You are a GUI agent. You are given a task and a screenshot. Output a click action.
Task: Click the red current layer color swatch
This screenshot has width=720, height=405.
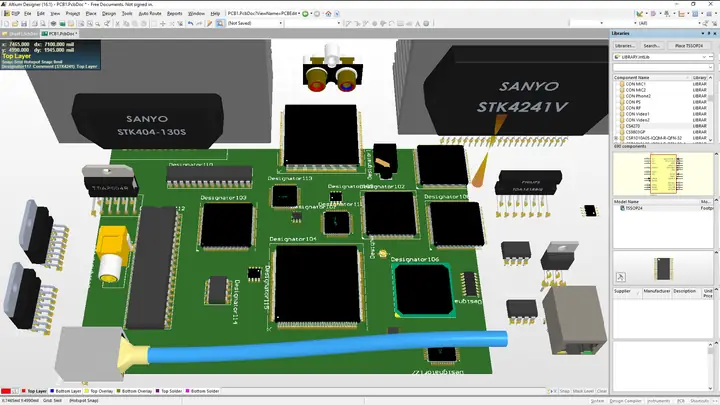coord(6,391)
